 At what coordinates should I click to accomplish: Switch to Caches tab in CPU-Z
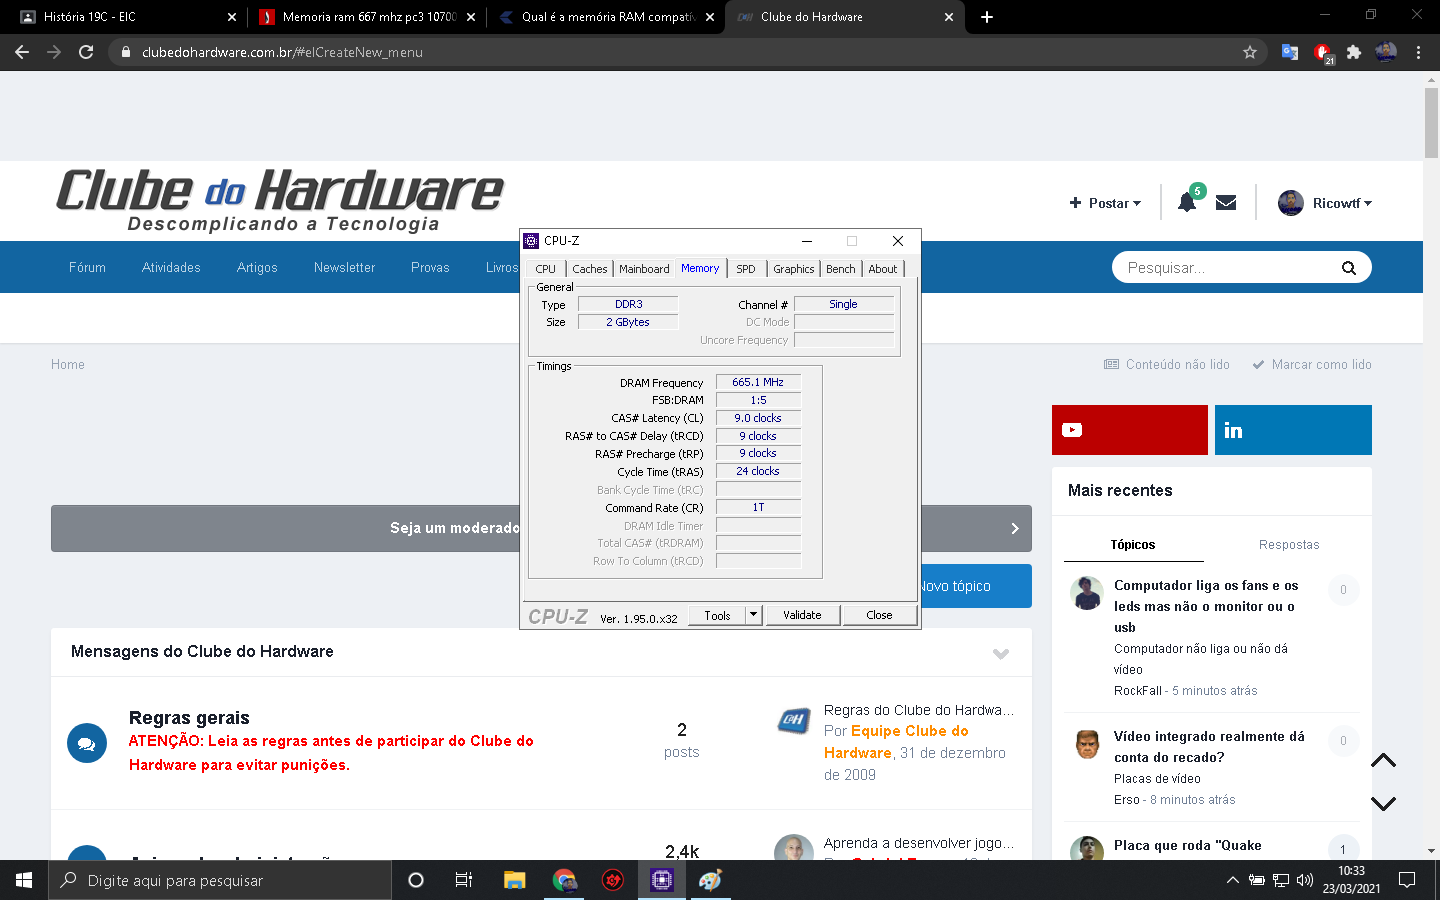[x=590, y=269]
